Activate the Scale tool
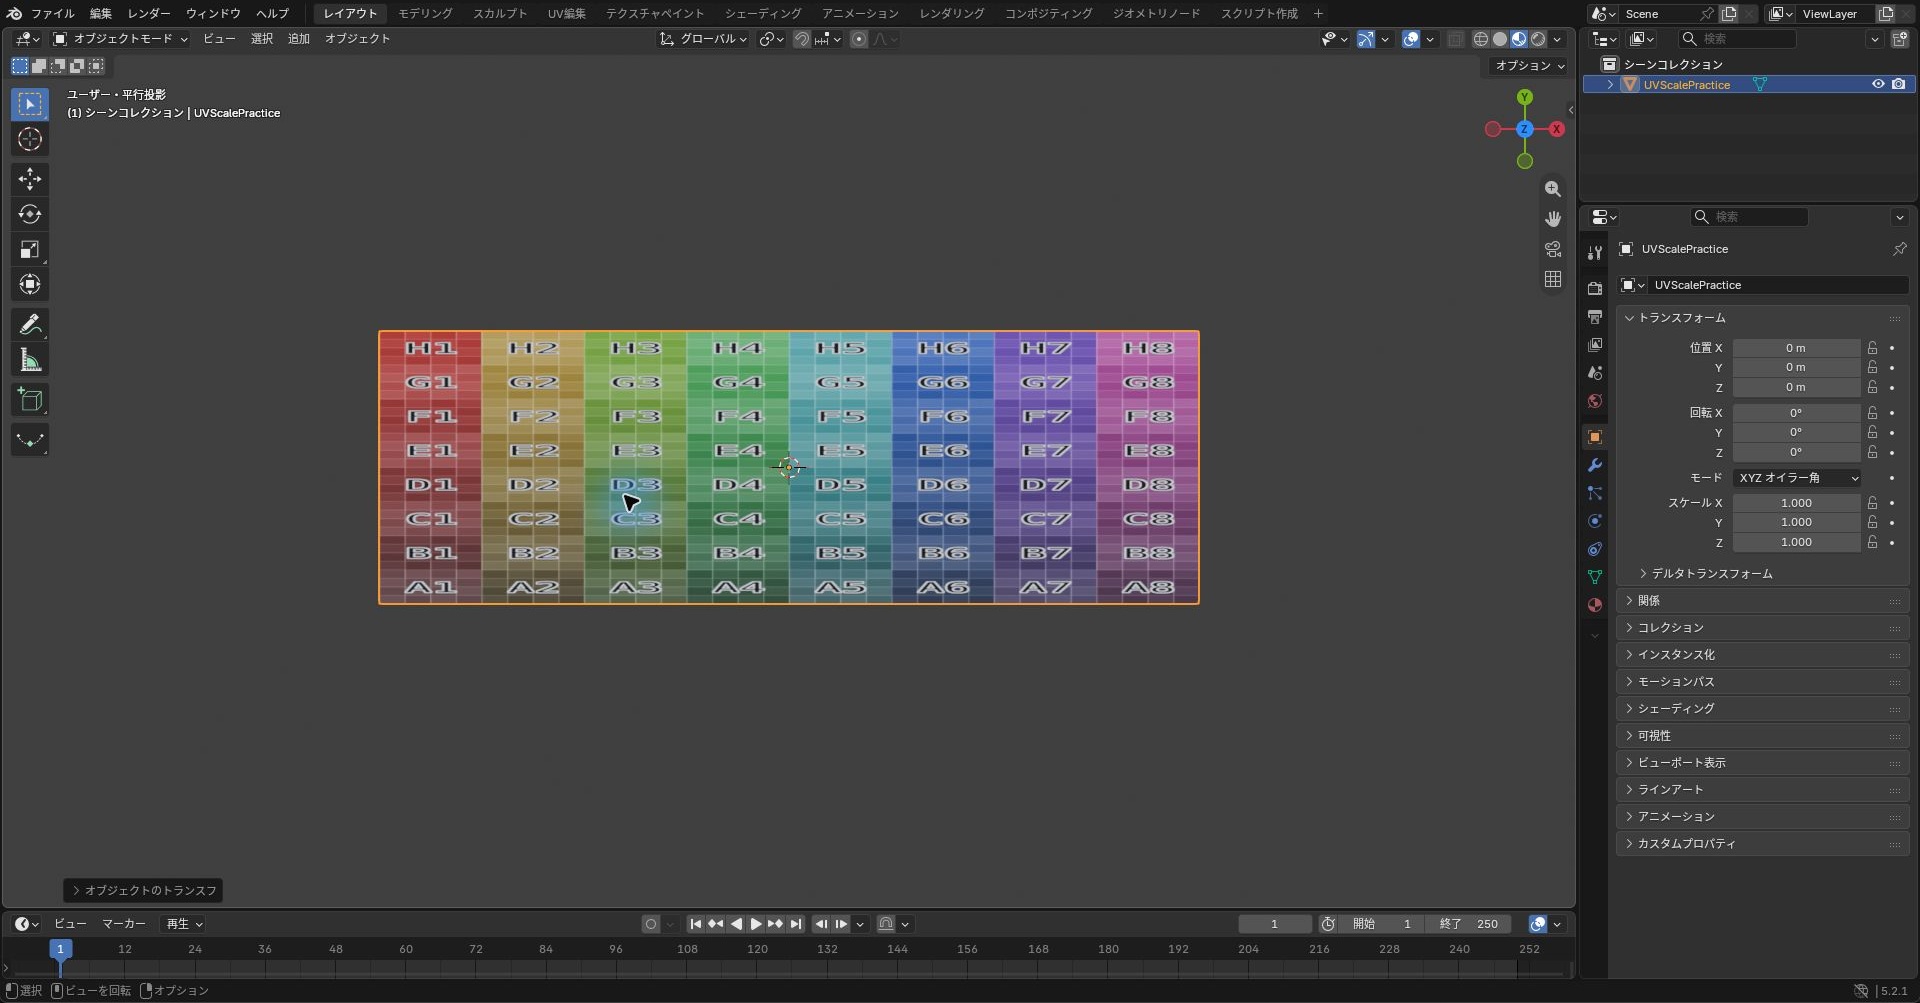The width and height of the screenshot is (1920, 1003). [30, 250]
